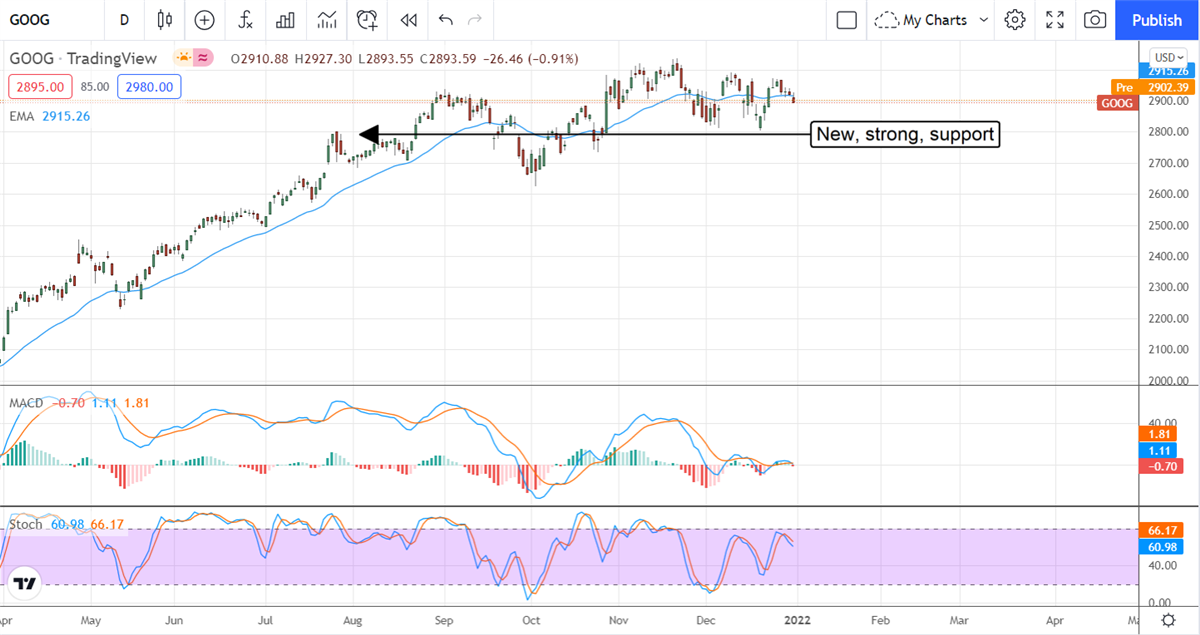
Task: Select the MACD indicator legend
Action: [x=25, y=402]
